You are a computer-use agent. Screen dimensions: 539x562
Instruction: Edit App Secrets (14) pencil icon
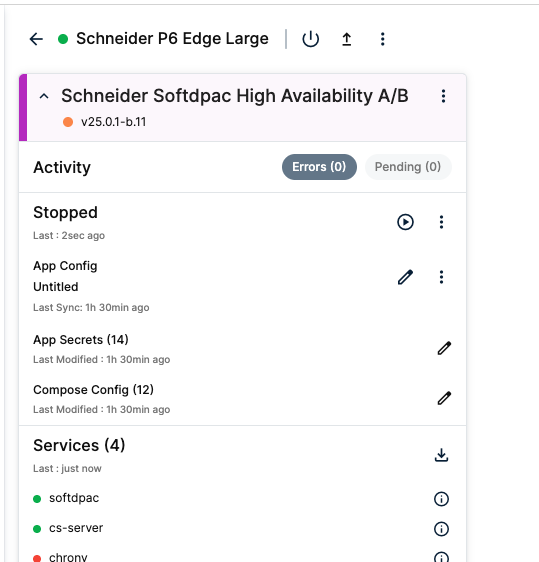coord(444,348)
